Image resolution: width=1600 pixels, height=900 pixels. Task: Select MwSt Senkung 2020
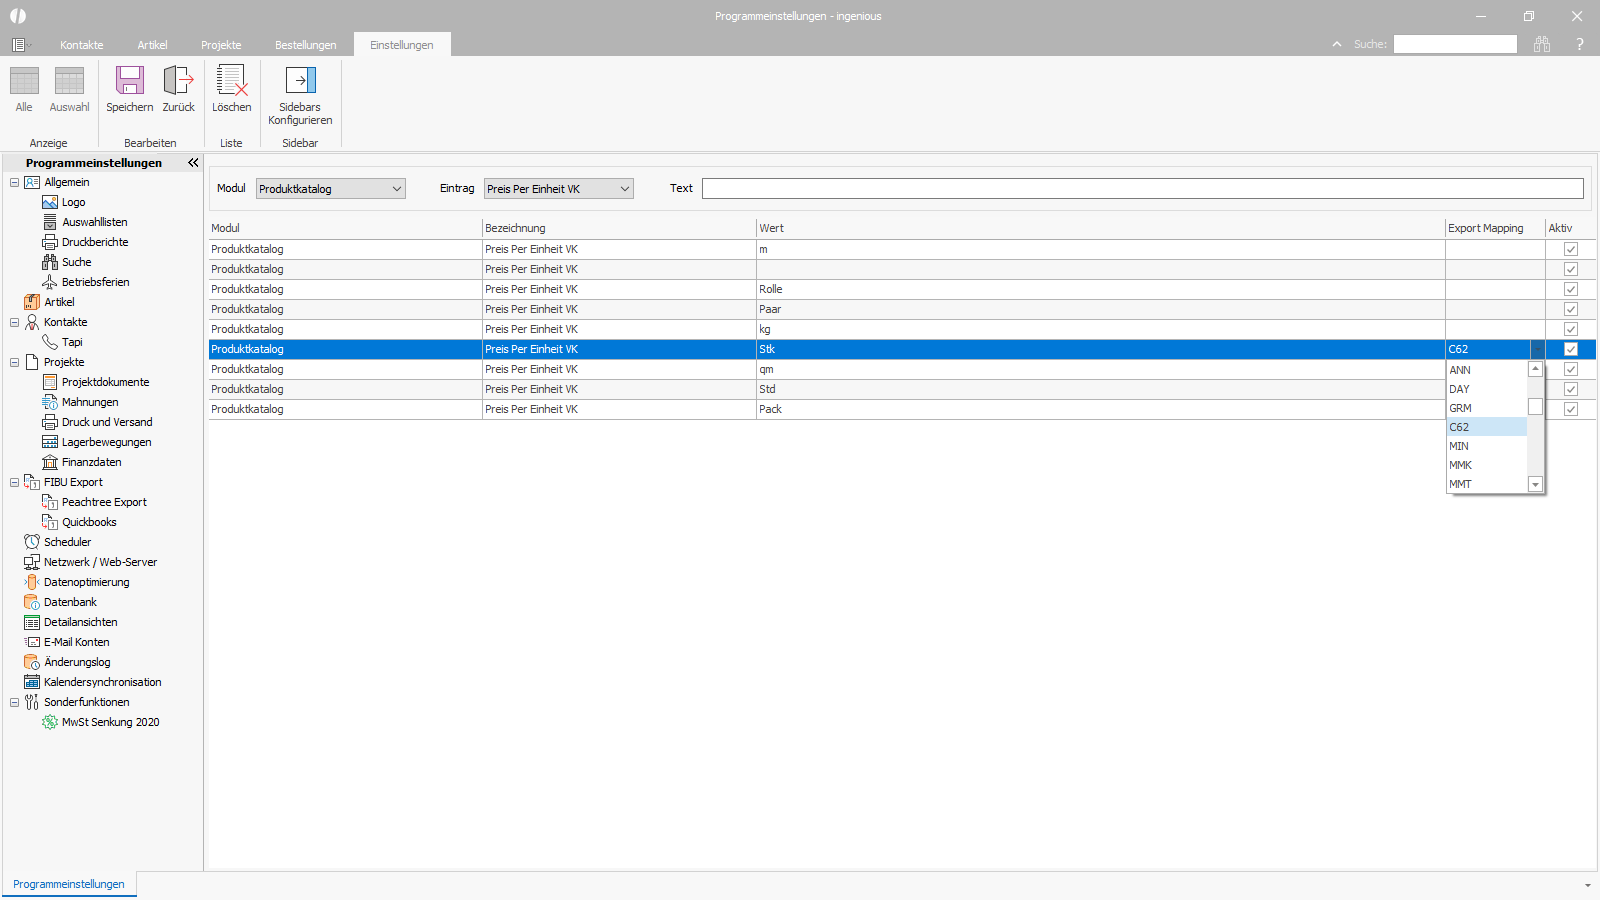click(x=110, y=722)
